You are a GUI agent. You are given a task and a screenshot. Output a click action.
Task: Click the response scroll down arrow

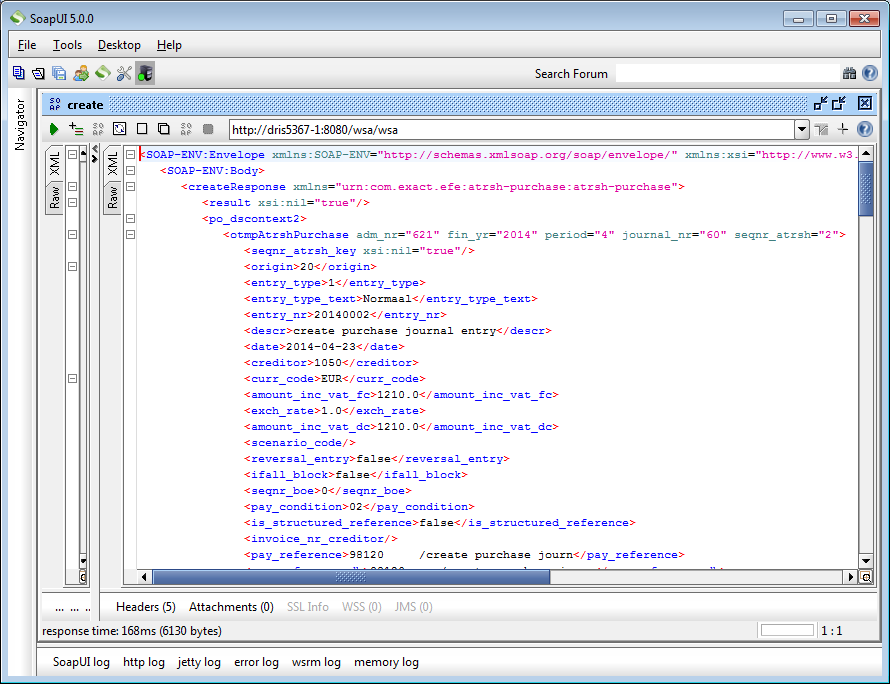coord(866,561)
